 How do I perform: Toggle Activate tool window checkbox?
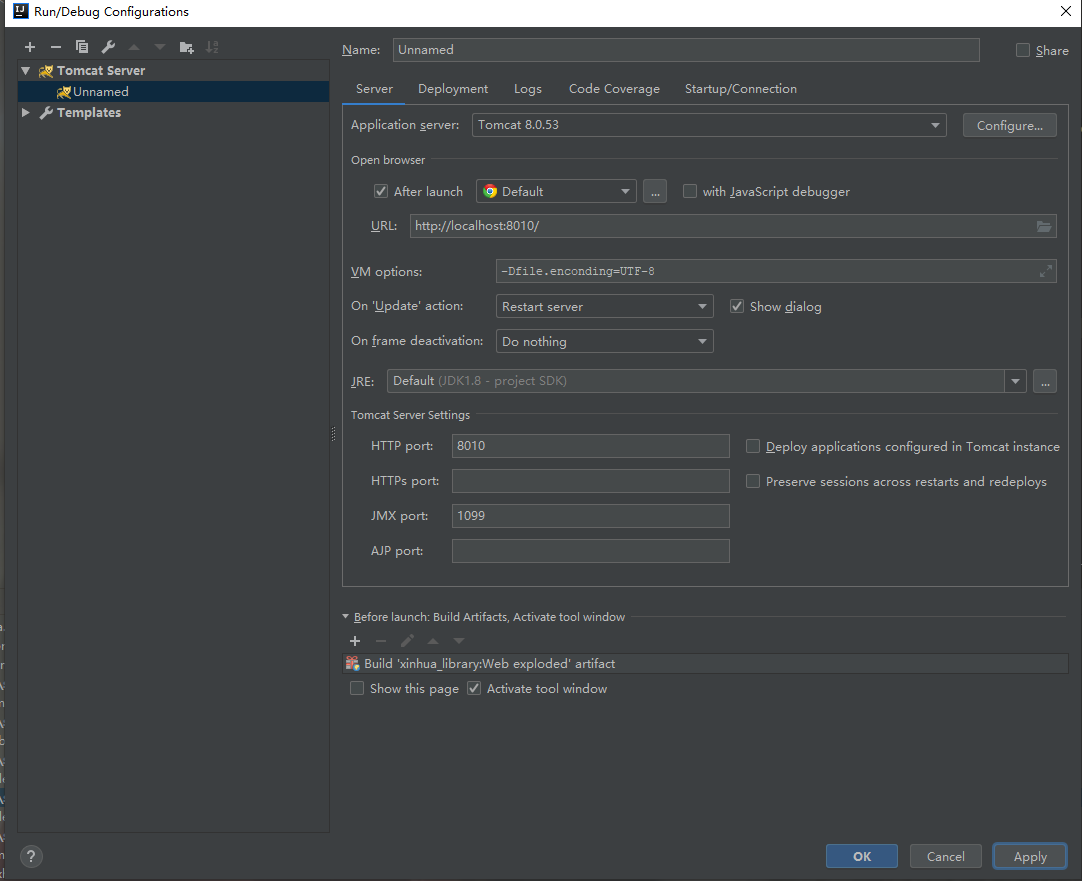pyautogui.click(x=474, y=689)
